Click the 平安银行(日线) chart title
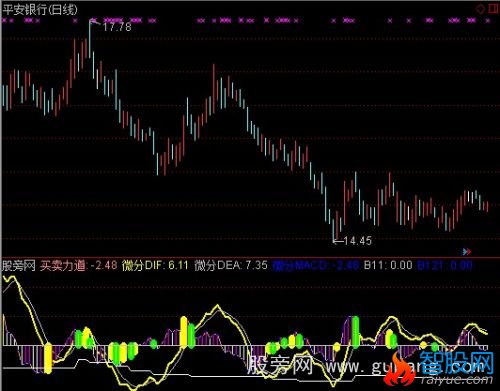Image resolution: width=500 pixels, height=391 pixels. [40, 9]
